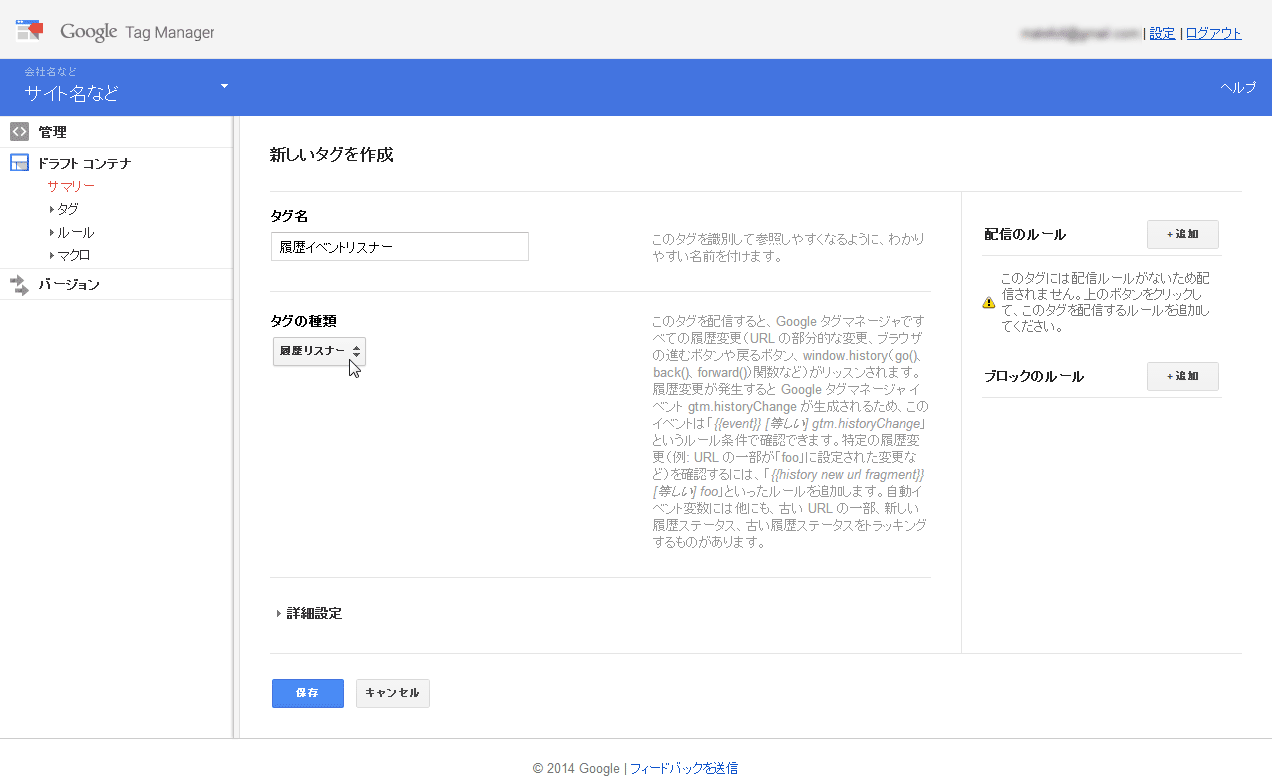The image size is (1272, 783).
Task: Select サマリー in the sidebar
Action: [x=71, y=186]
